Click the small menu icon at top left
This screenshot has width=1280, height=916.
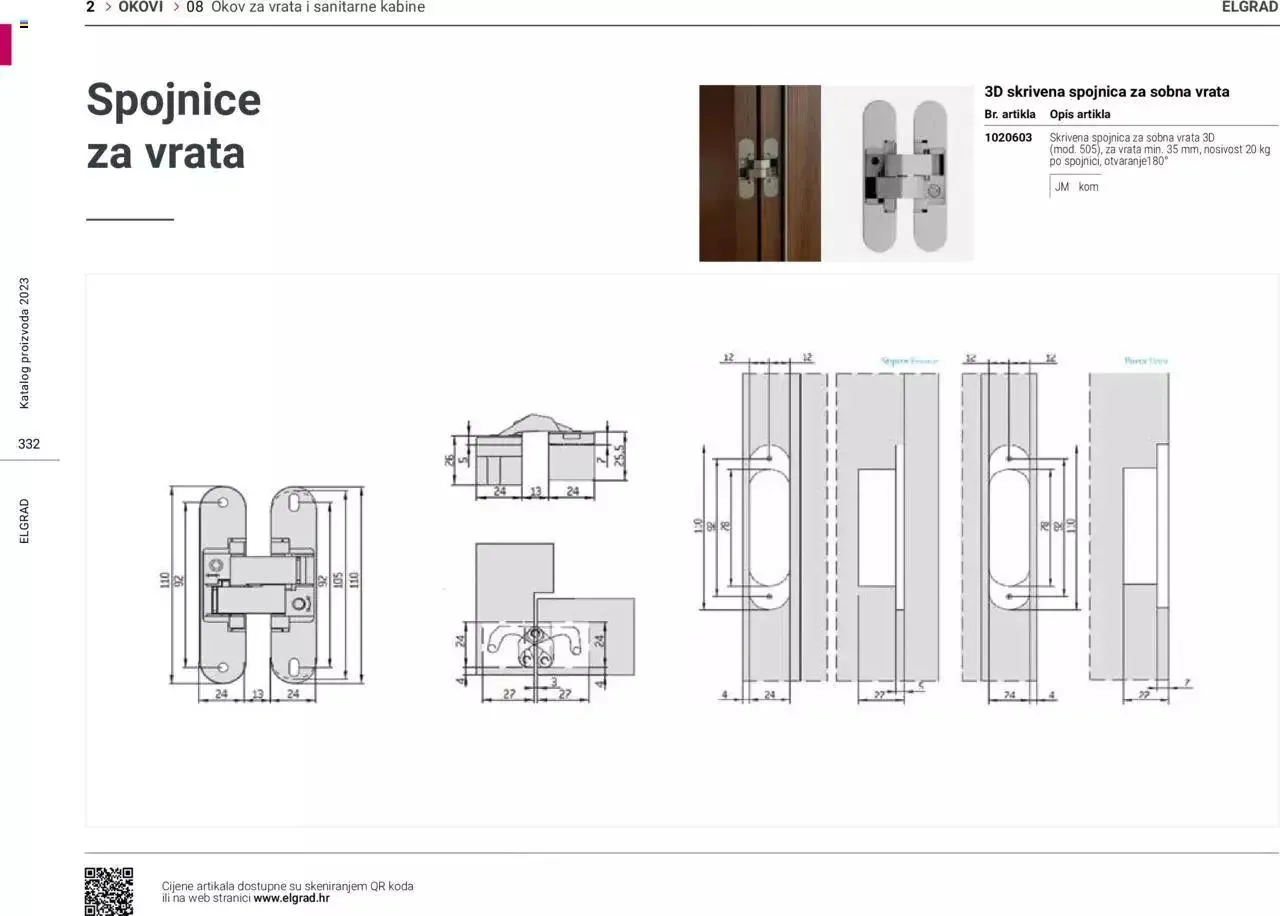click(x=24, y=24)
